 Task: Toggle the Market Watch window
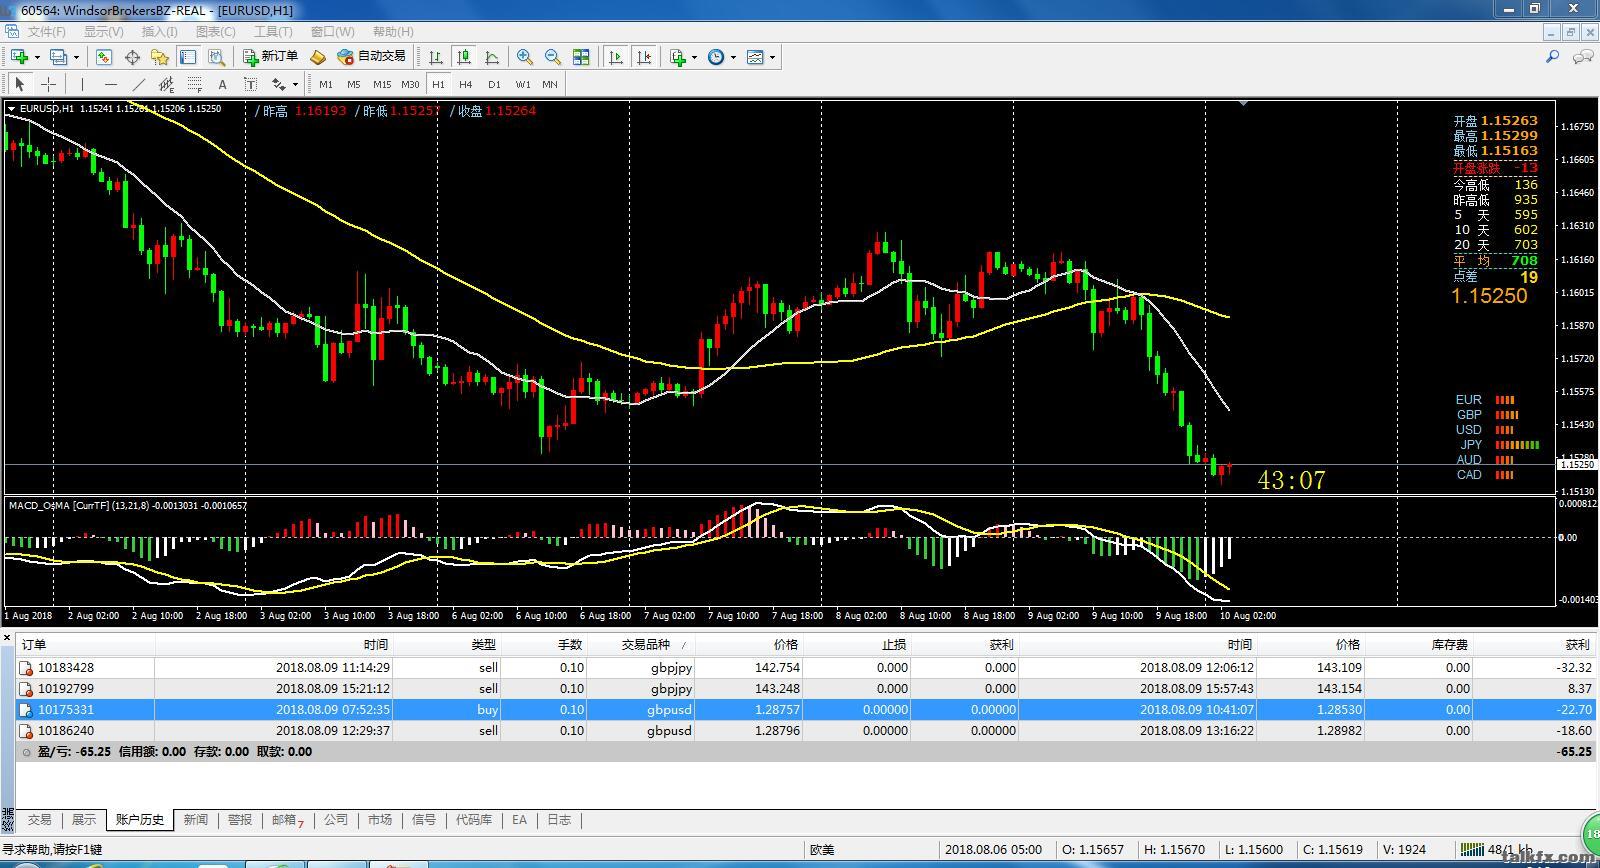(x=103, y=57)
